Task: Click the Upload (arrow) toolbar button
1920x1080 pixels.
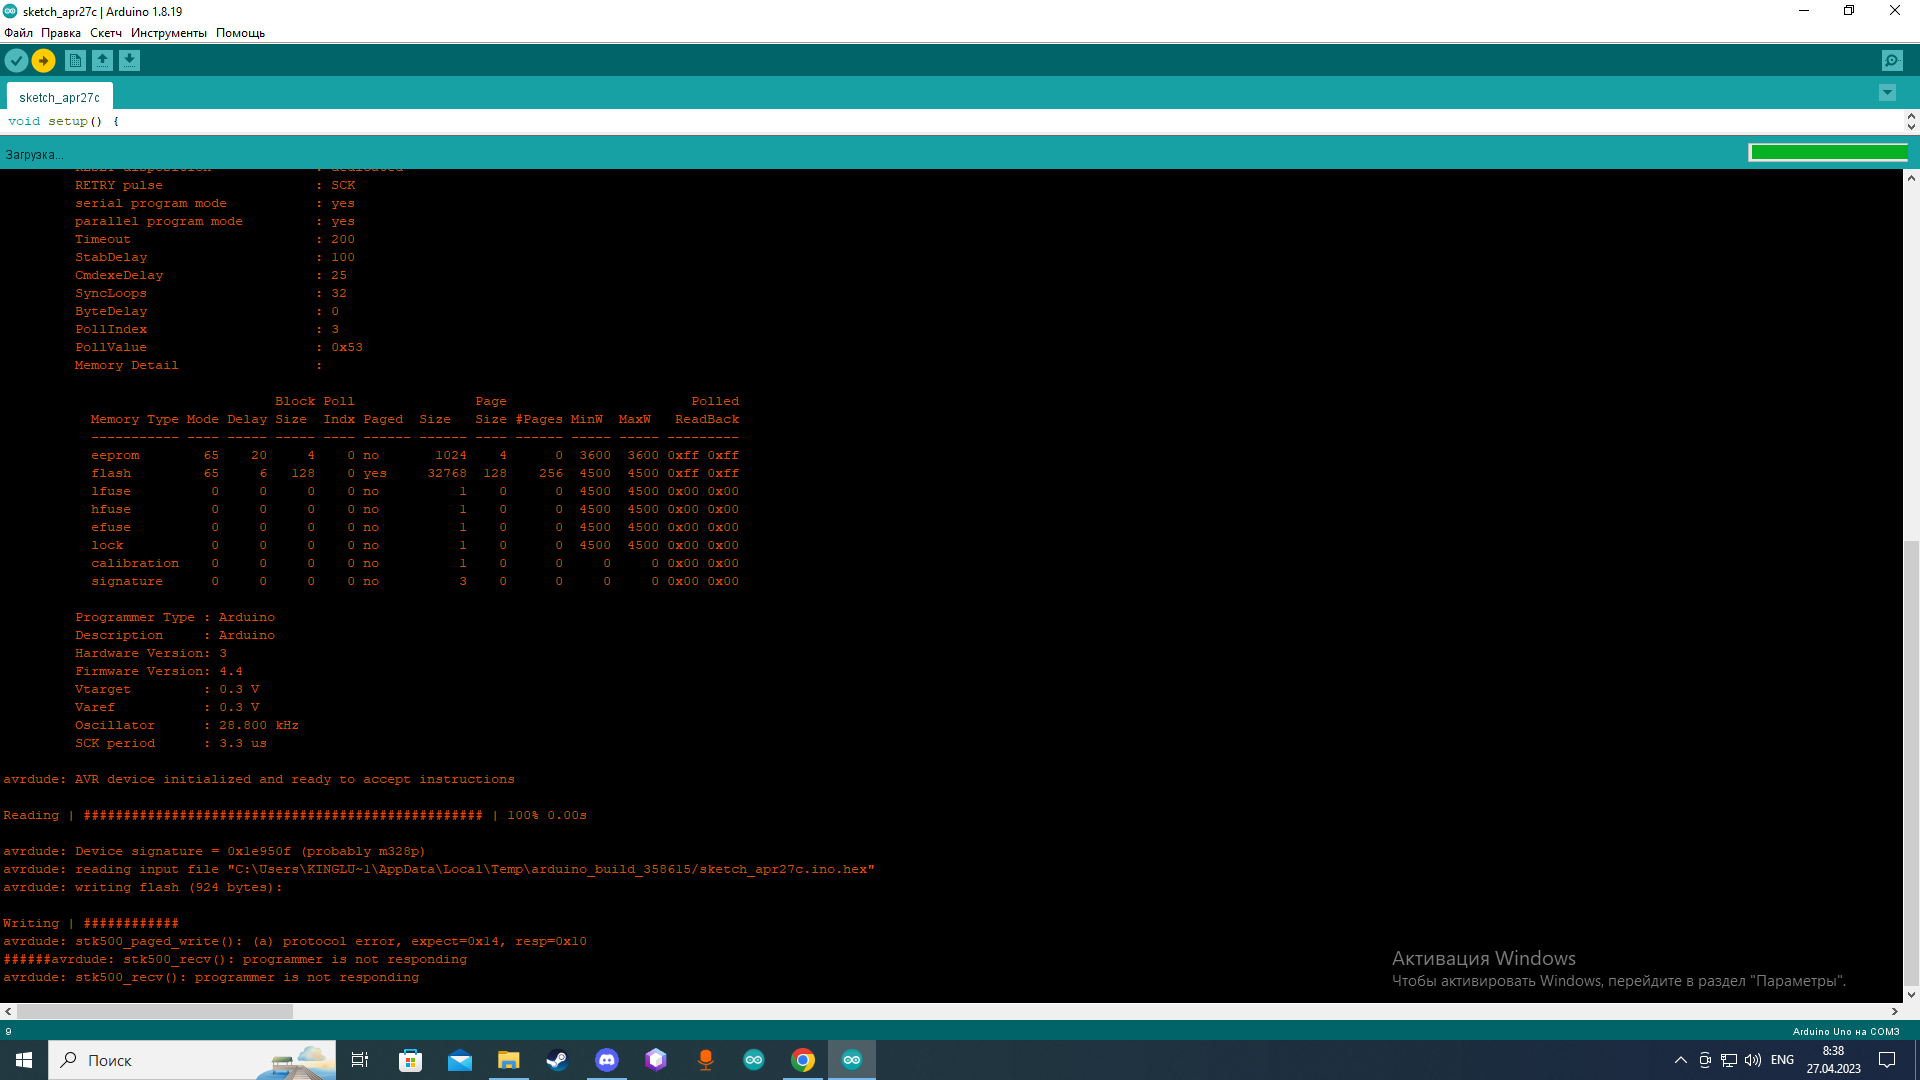Action: (43, 61)
